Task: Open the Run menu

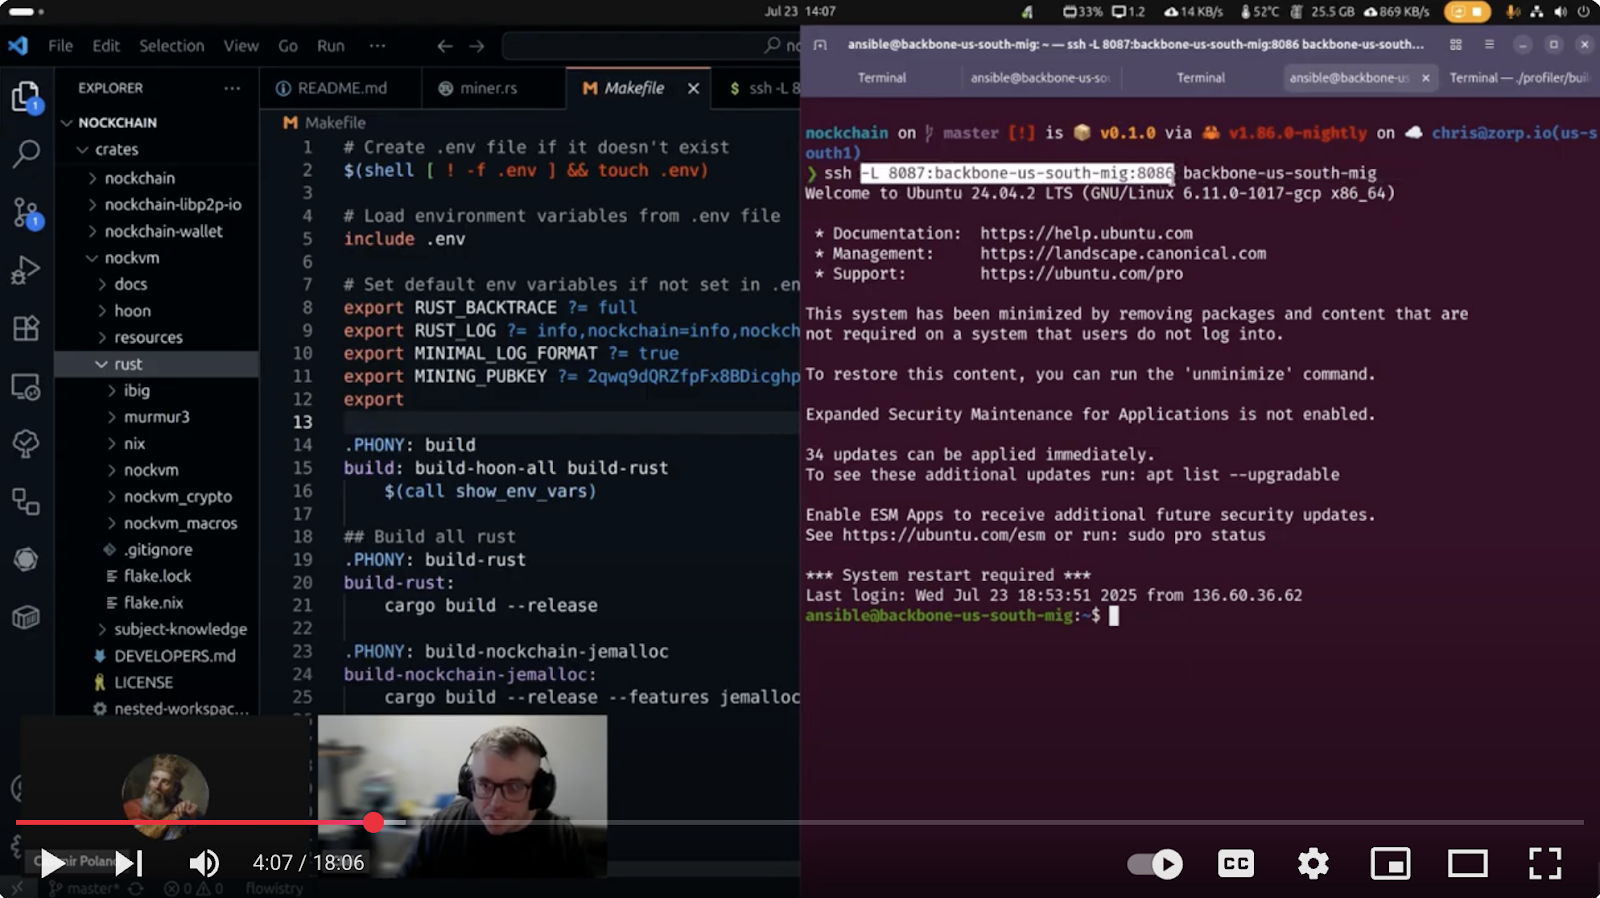Action: pos(331,46)
